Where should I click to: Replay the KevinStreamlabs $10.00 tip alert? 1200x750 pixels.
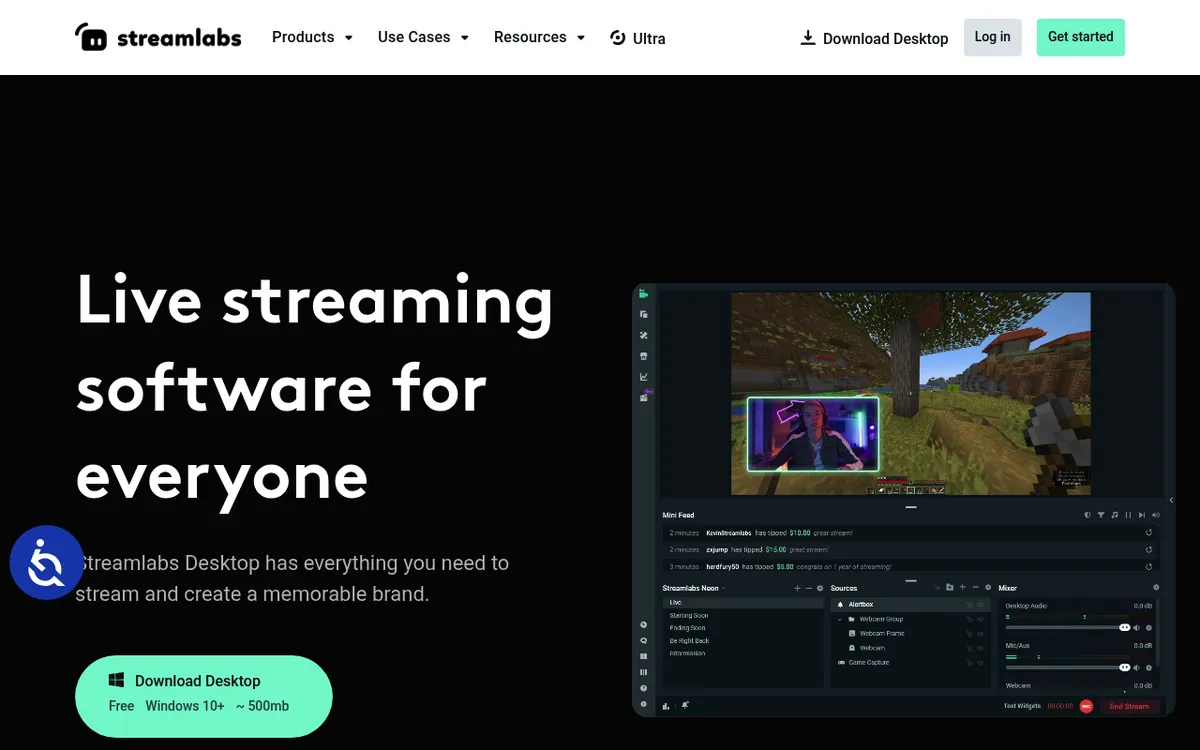coord(1149,532)
